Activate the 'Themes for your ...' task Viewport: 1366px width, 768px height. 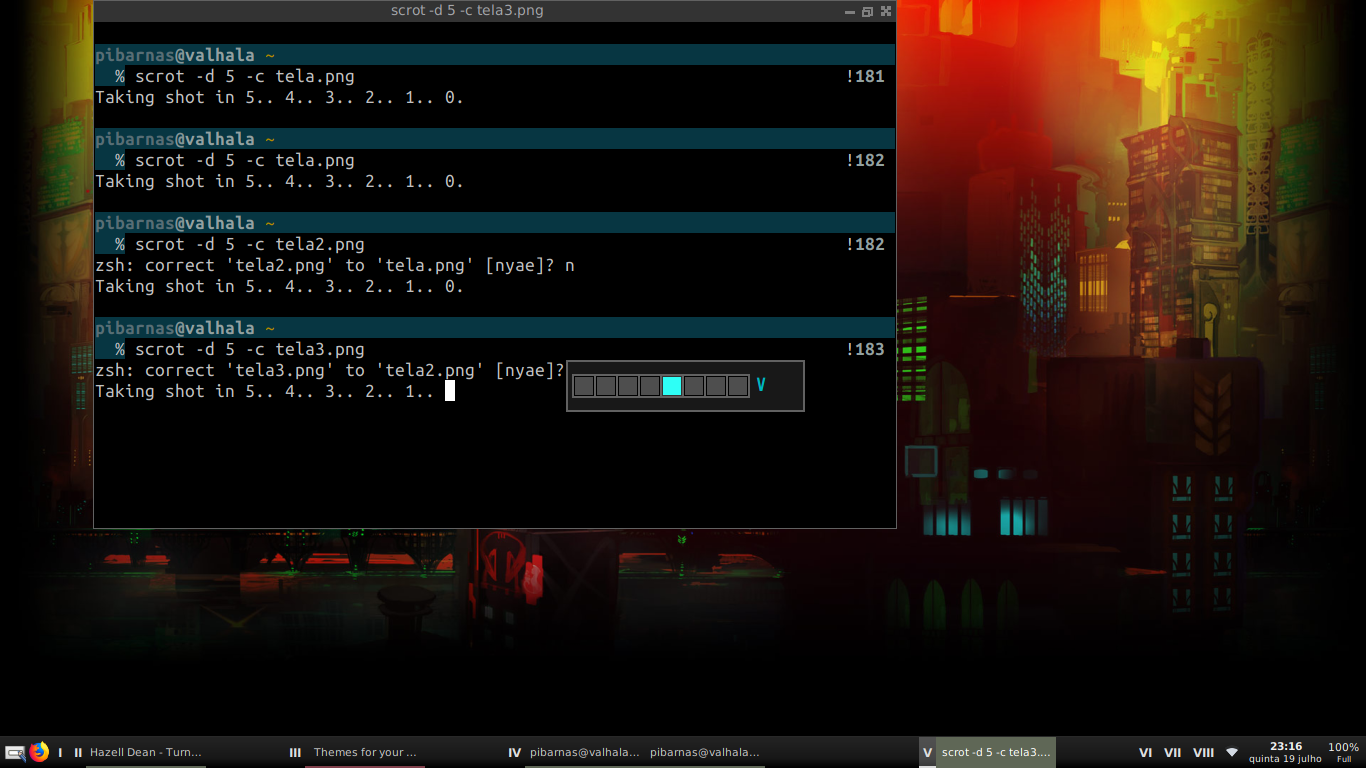coord(365,753)
